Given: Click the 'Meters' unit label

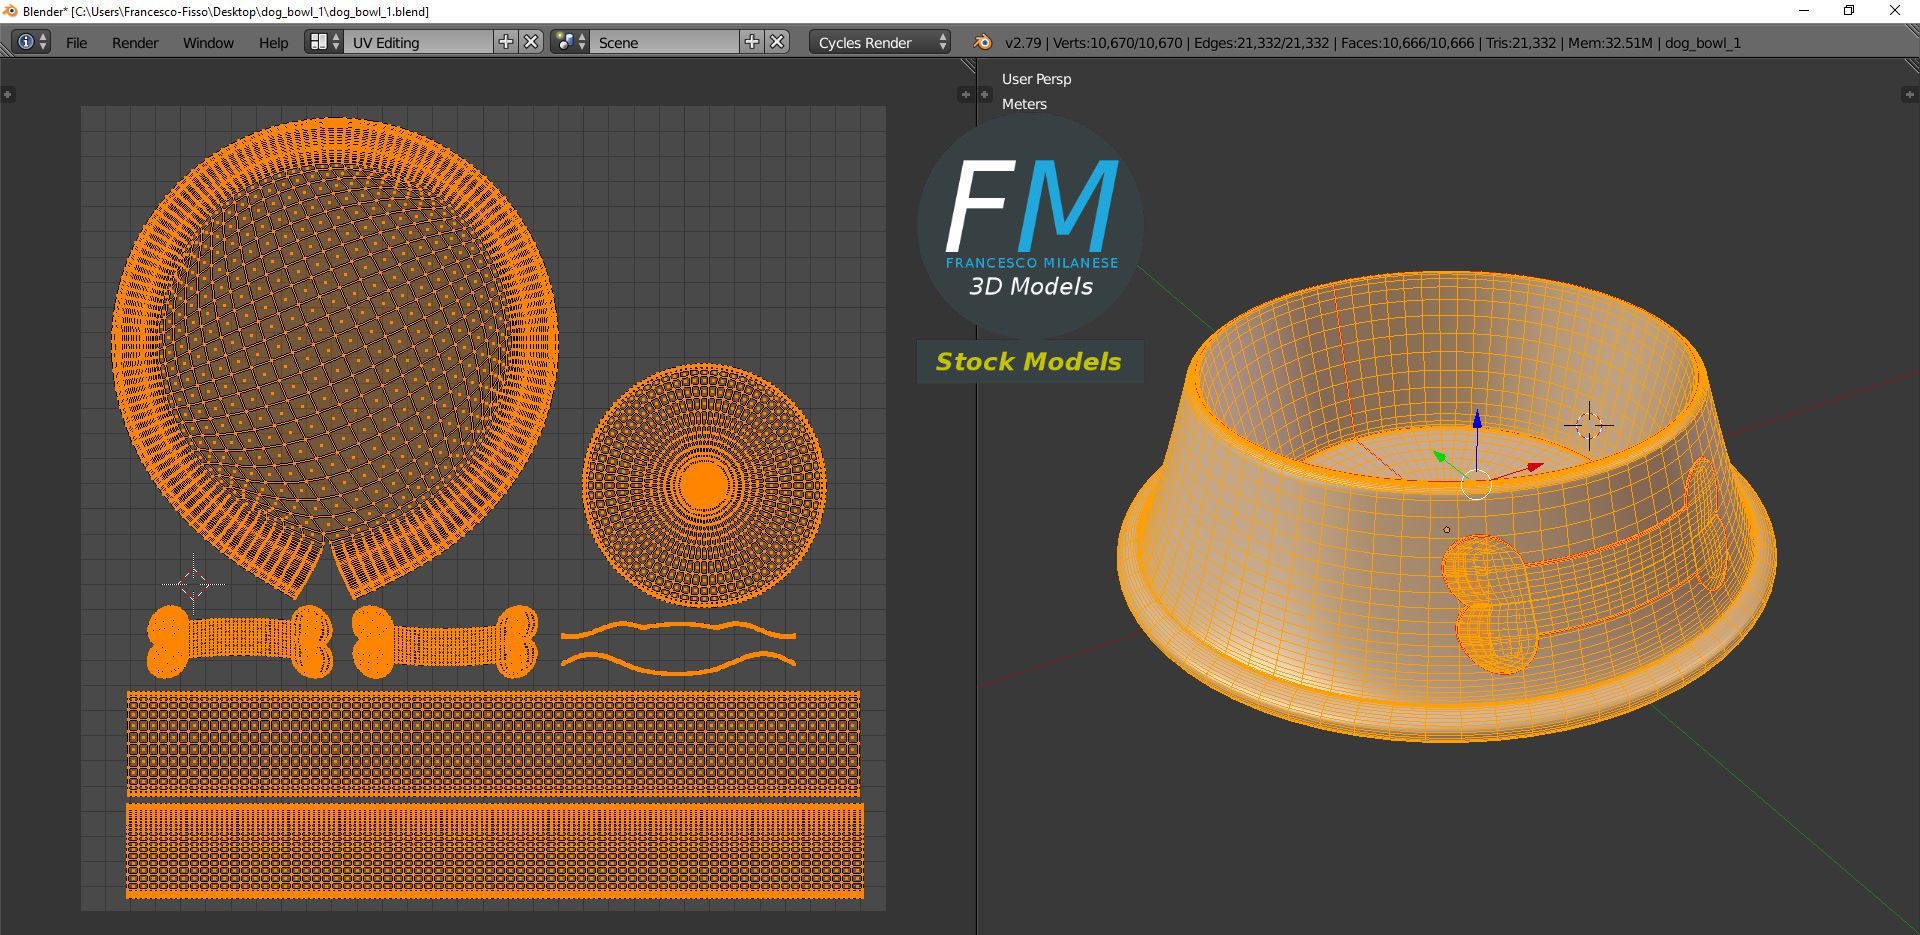Looking at the screenshot, I should pyautogui.click(x=1024, y=104).
